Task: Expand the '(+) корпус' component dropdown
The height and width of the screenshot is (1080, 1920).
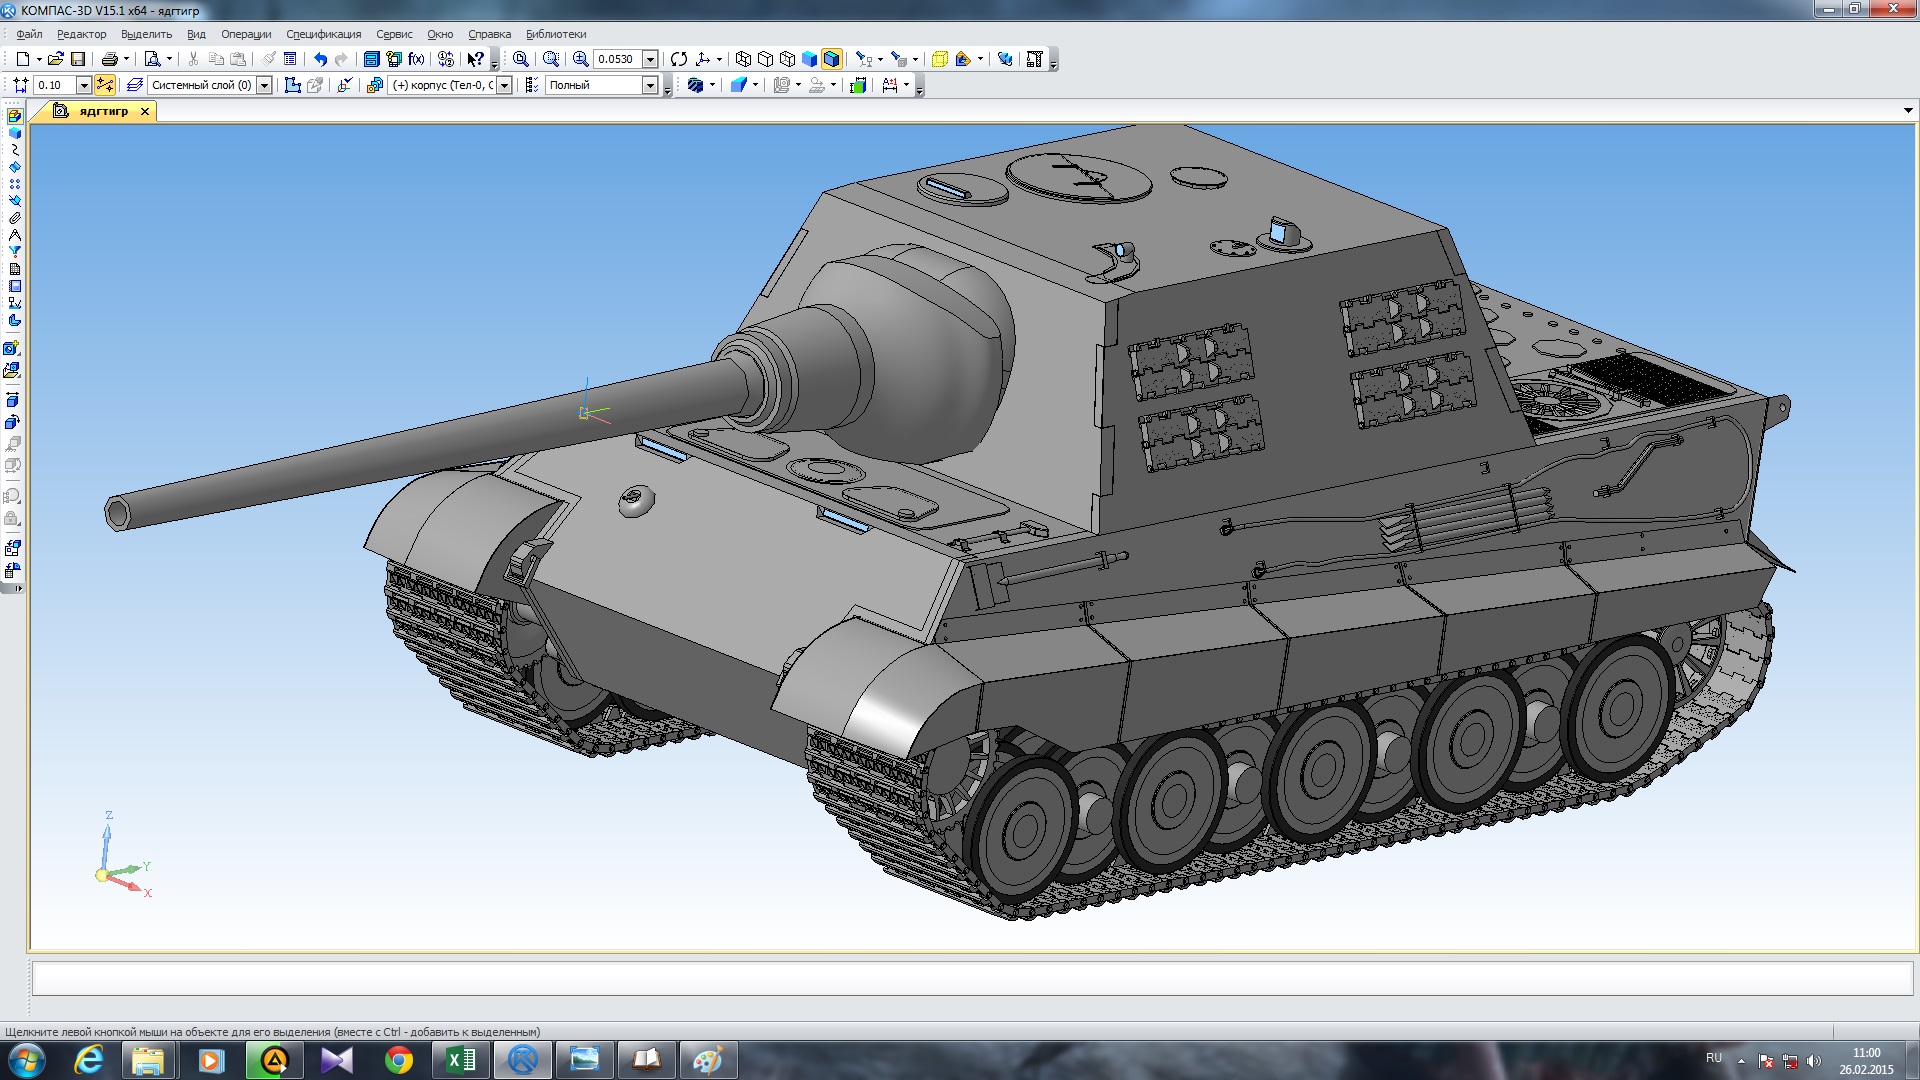Action: [x=505, y=85]
